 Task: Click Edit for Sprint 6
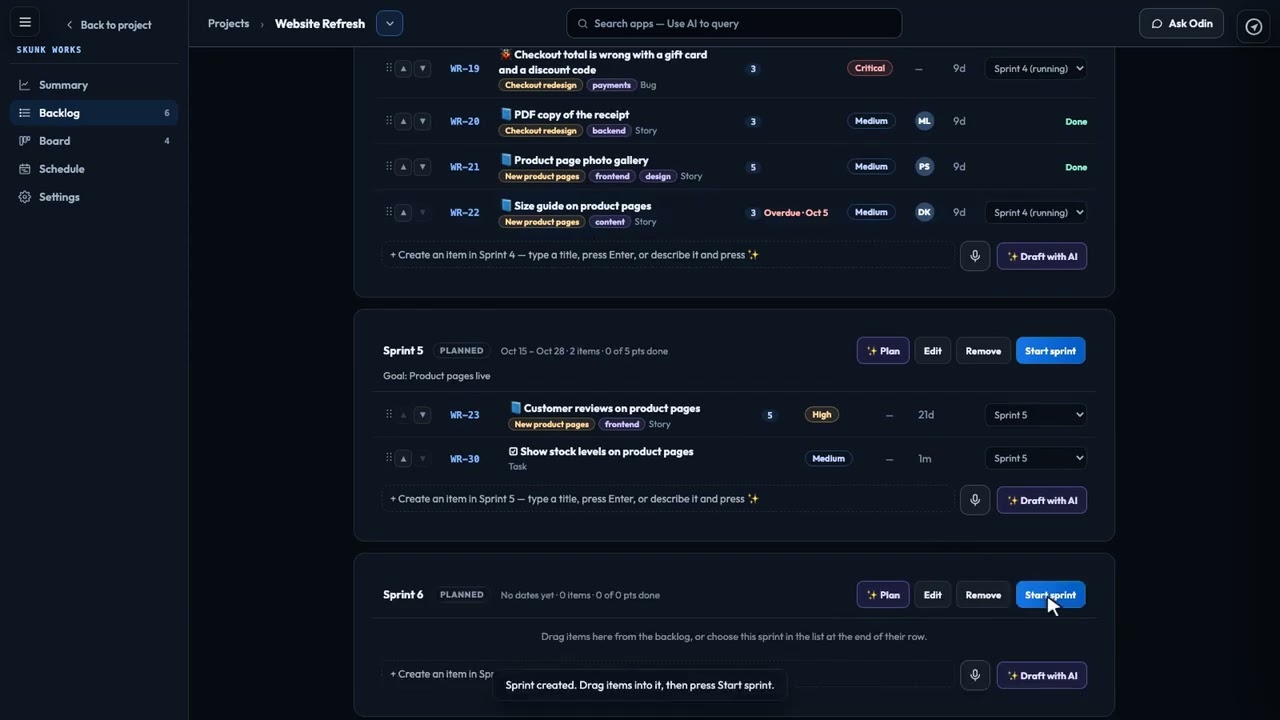[x=932, y=595]
